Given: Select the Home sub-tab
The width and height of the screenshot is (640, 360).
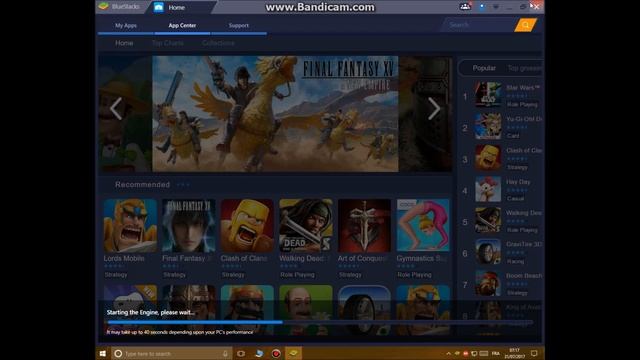Looking at the screenshot, I should [124, 43].
